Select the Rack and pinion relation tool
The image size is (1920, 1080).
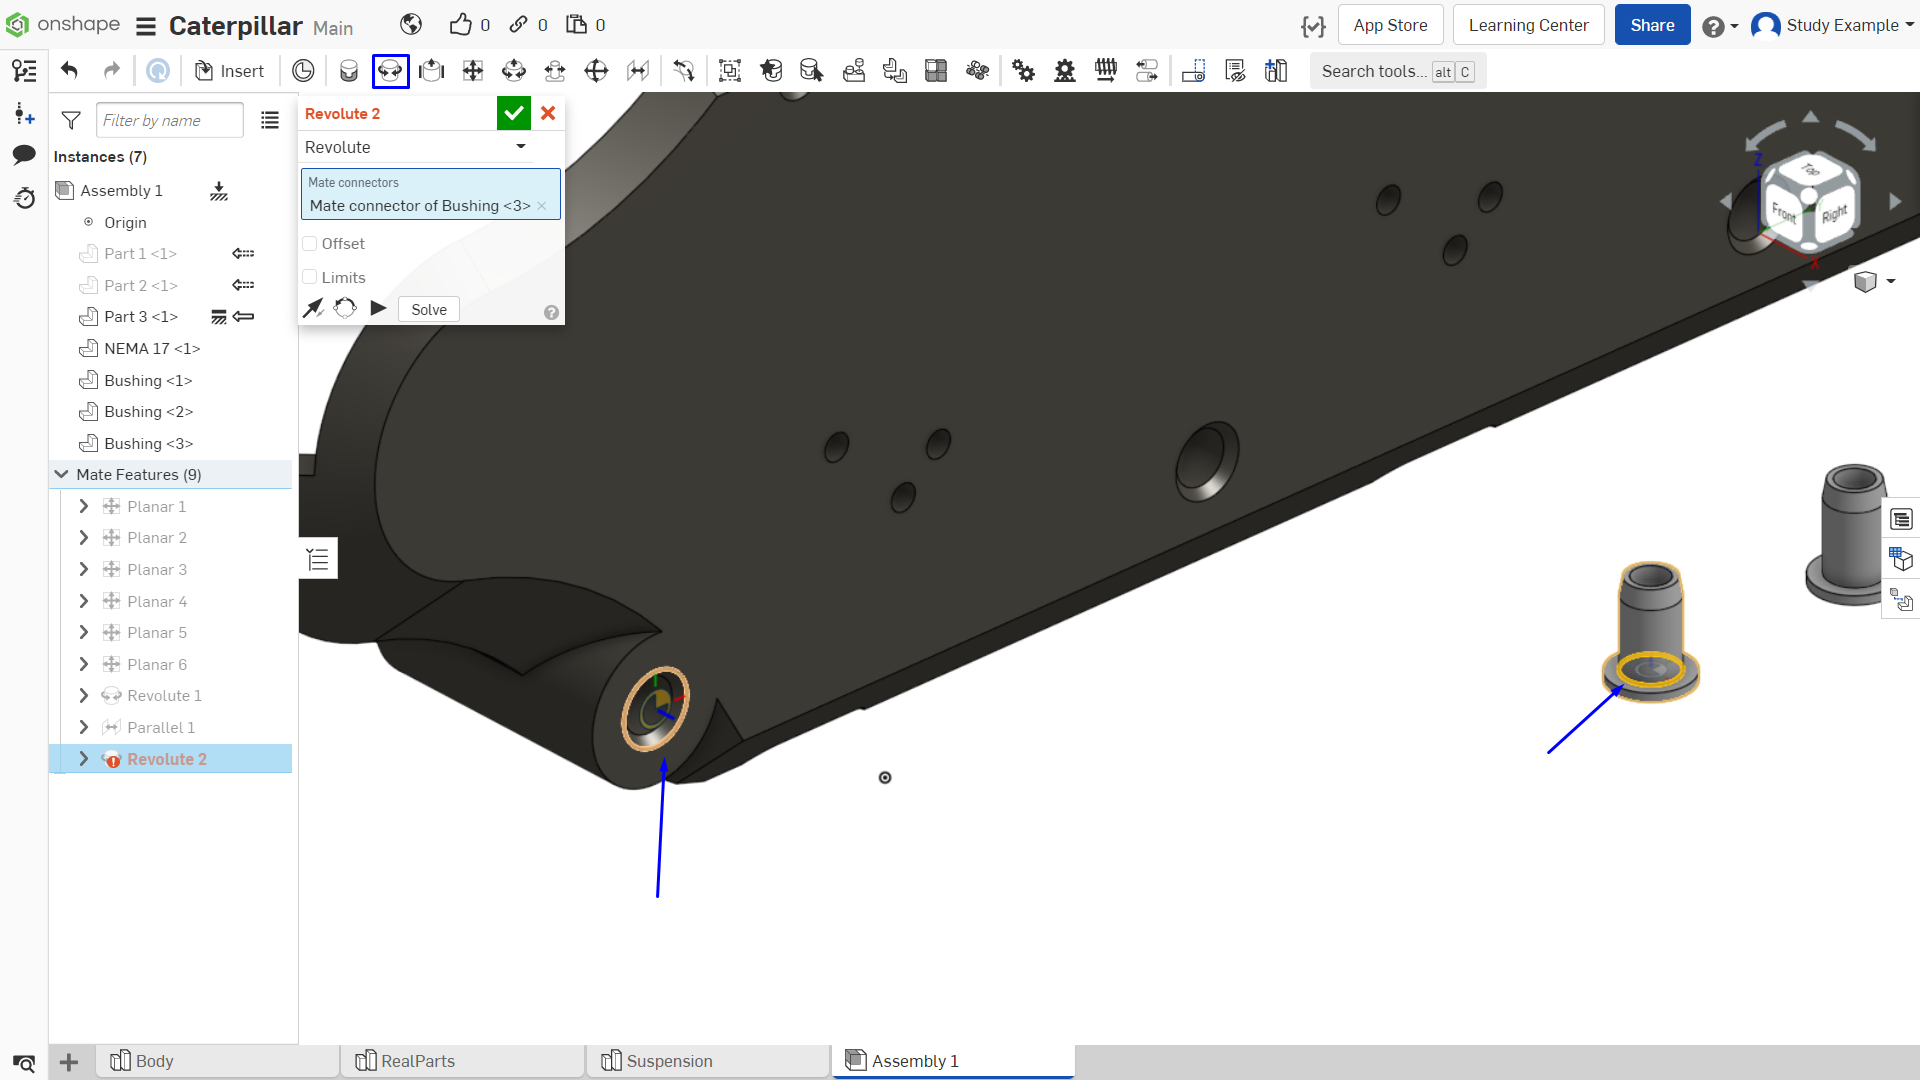coord(1065,70)
